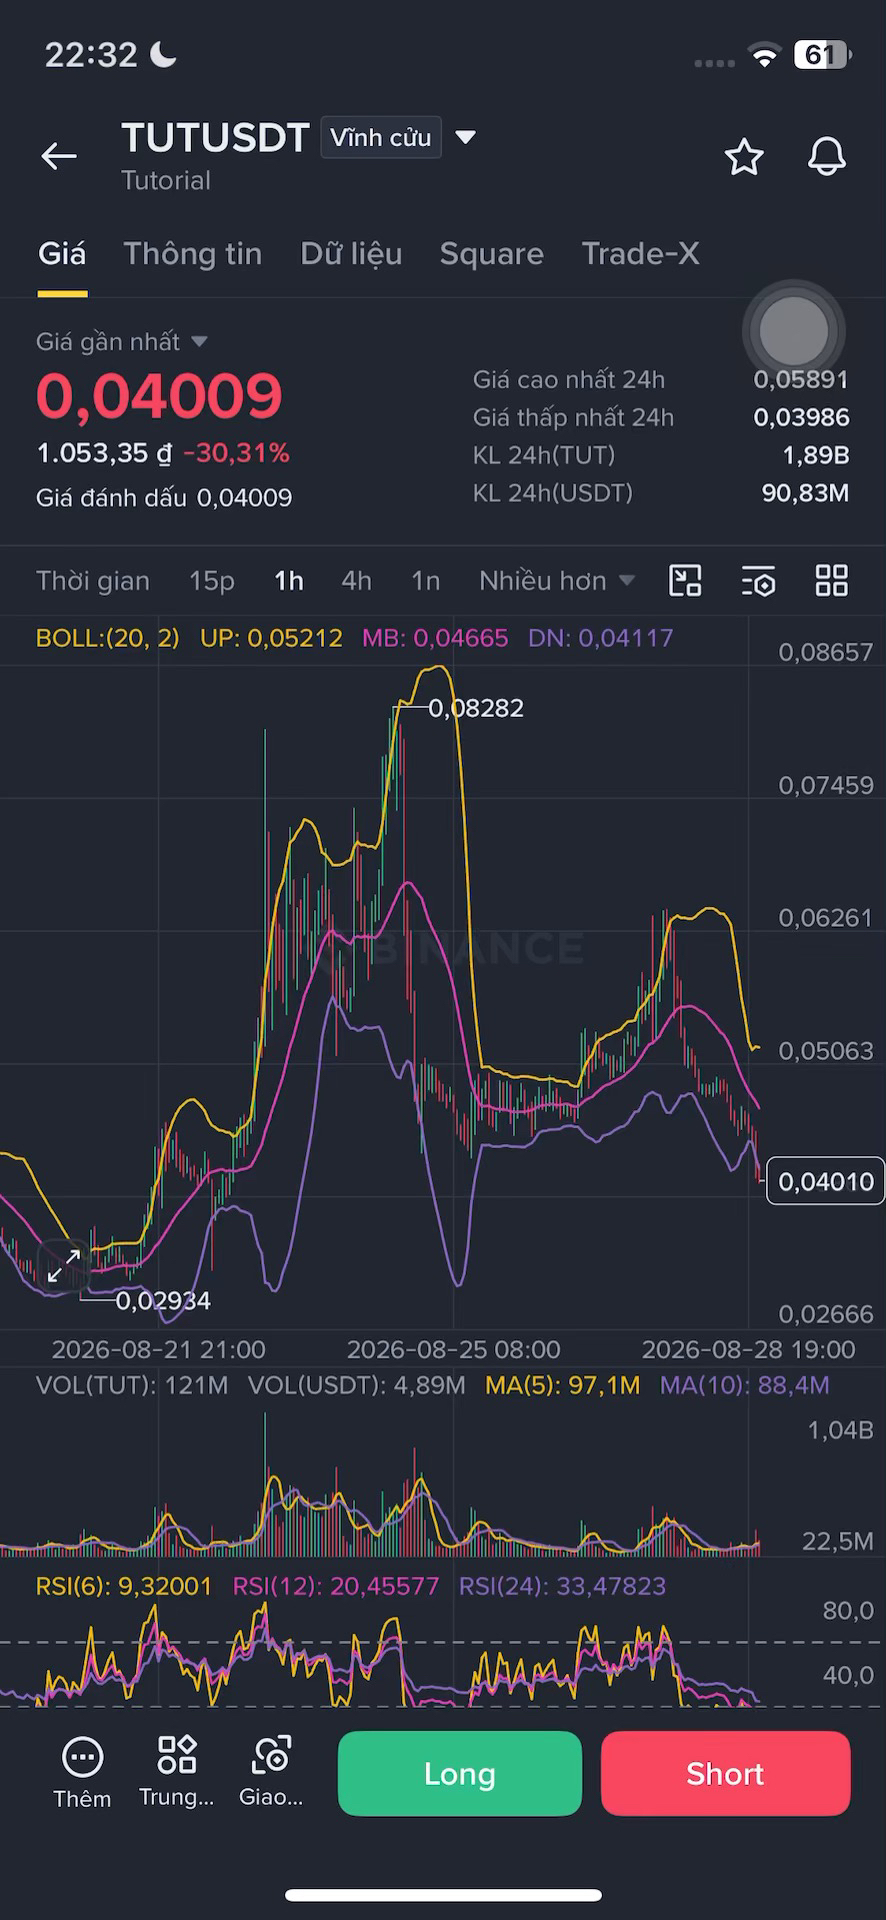Viewport: 886px width, 1920px height.
Task: Tap the 2026-08-21 21:00 time axis label
Action: coord(159,1350)
